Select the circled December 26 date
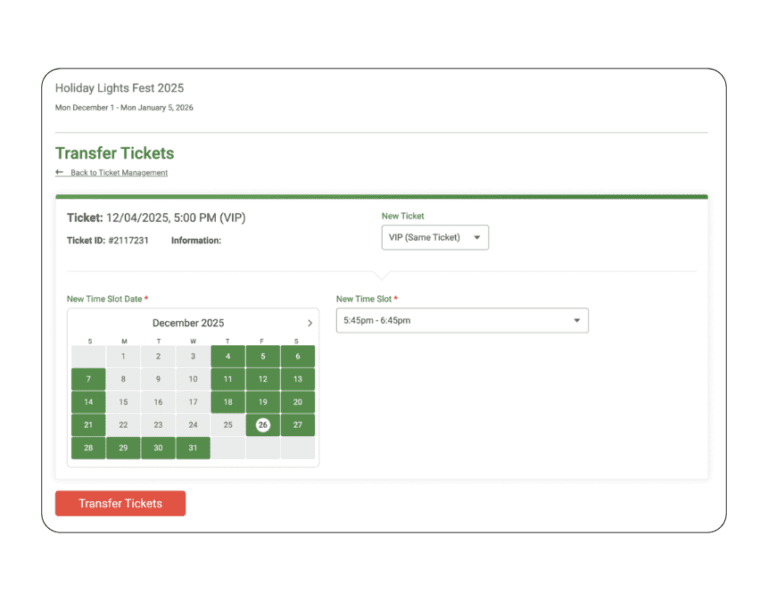Screen dimensions: 768x601 (263, 425)
